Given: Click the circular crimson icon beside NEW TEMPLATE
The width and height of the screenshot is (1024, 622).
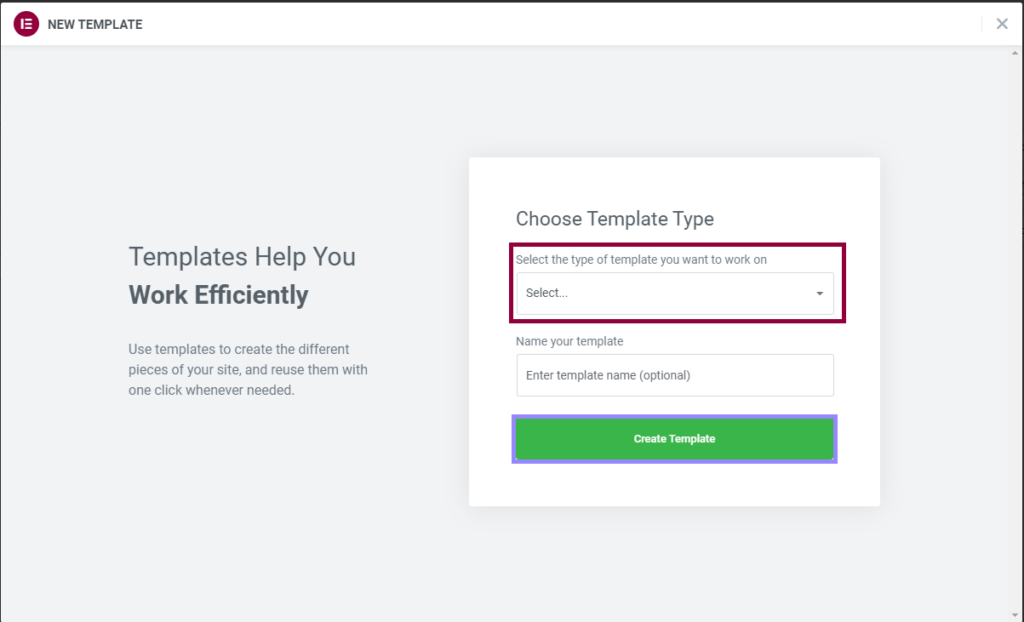Looking at the screenshot, I should [x=25, y=23].
